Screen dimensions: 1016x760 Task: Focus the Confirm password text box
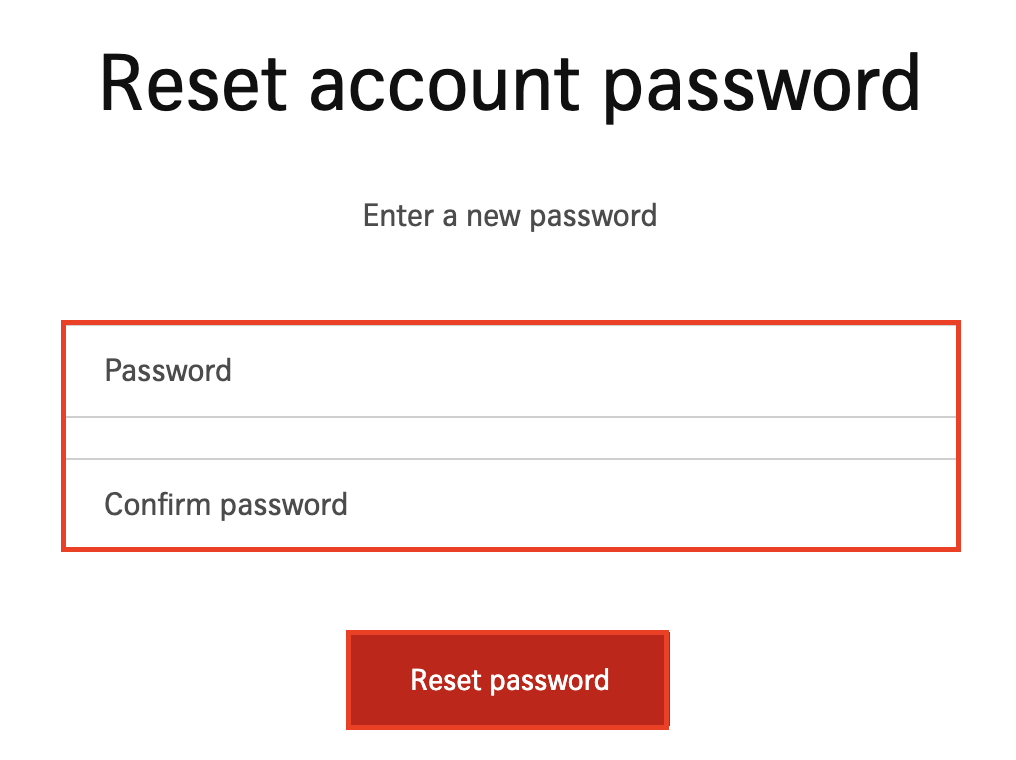(510, 504)
